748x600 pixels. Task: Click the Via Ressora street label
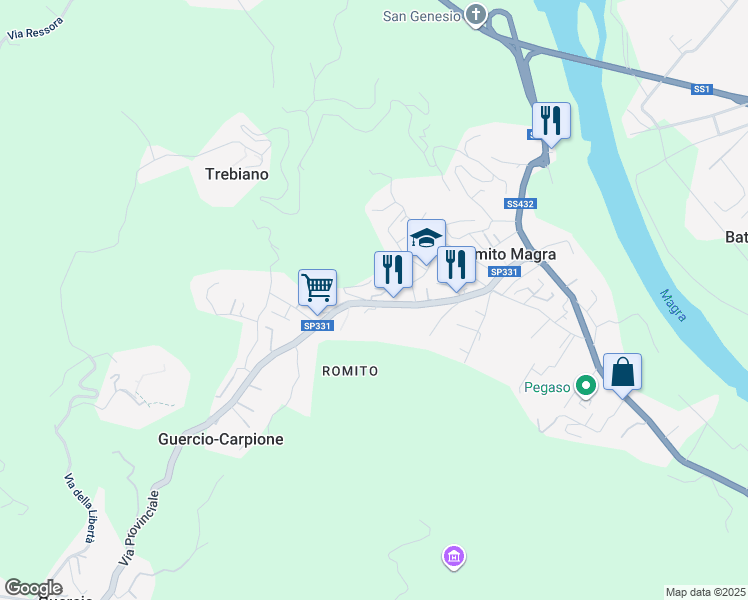point(35,29)
